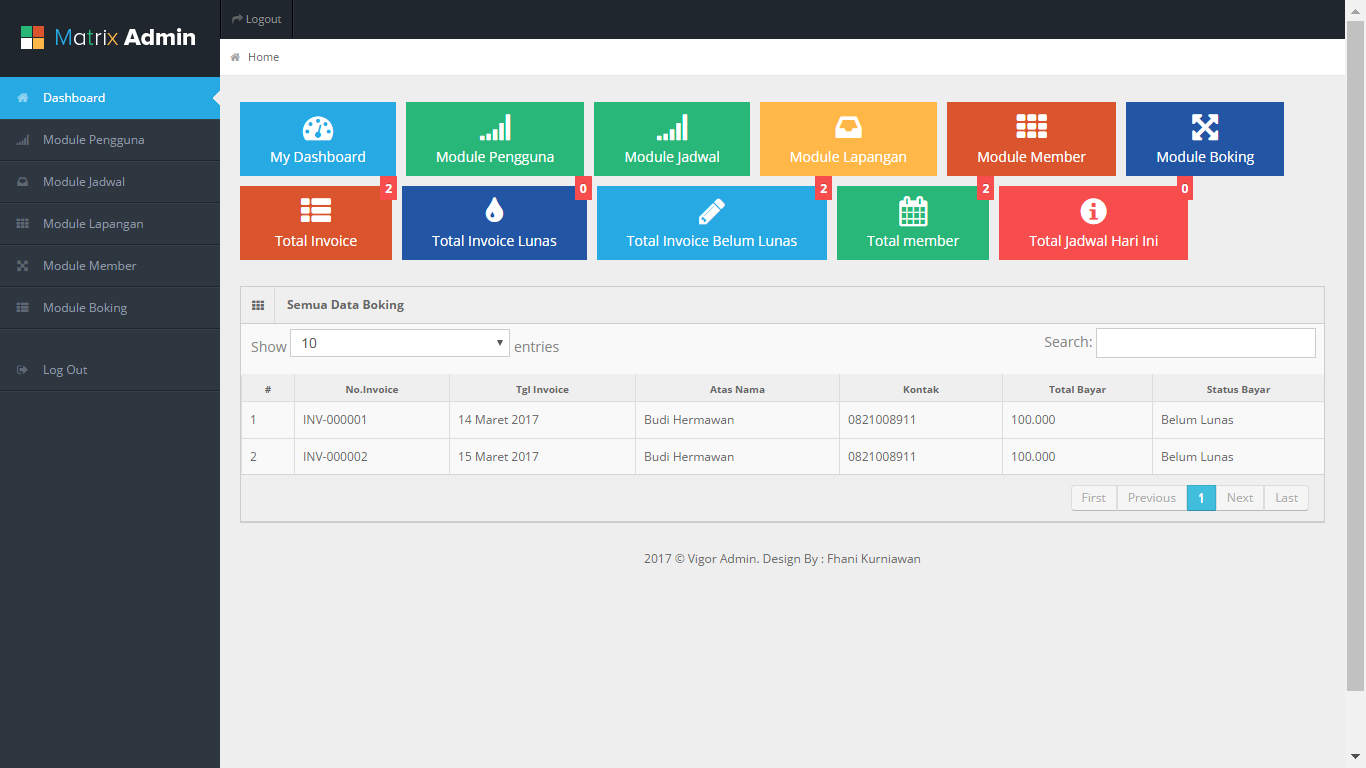This screenshot has width=1366, height=768.
Task: Click Total Jadwal Hari Ini info tile
Action: point(1093,223)
